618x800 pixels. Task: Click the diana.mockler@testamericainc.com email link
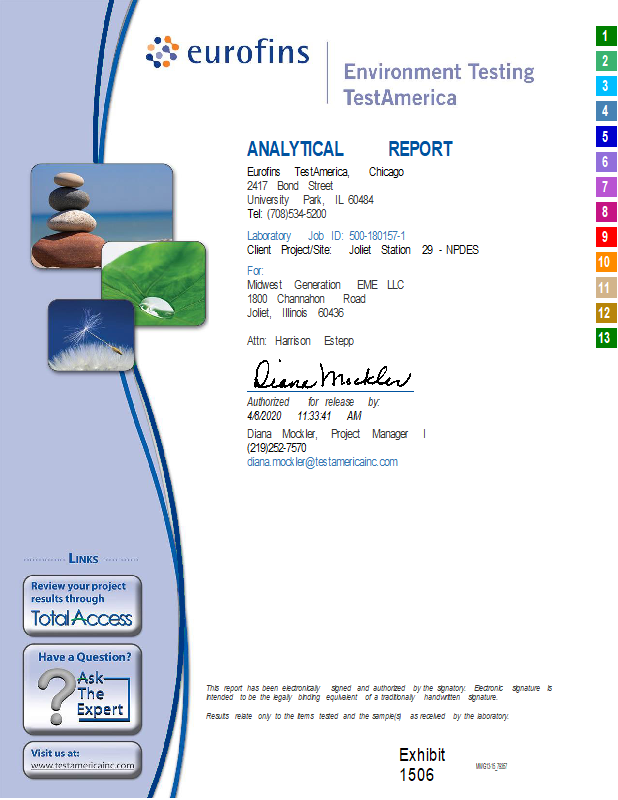pyautogui.click(x=322, y=462)
